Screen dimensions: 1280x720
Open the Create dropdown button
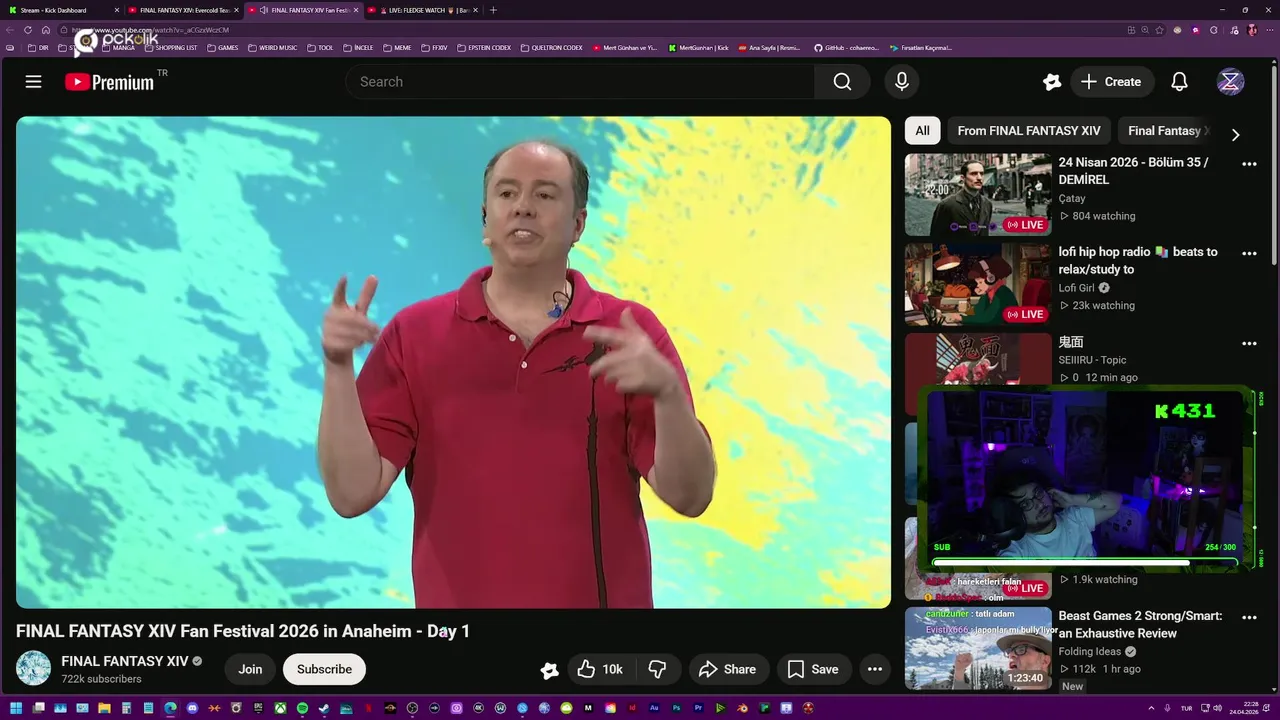pos(1110,82)
